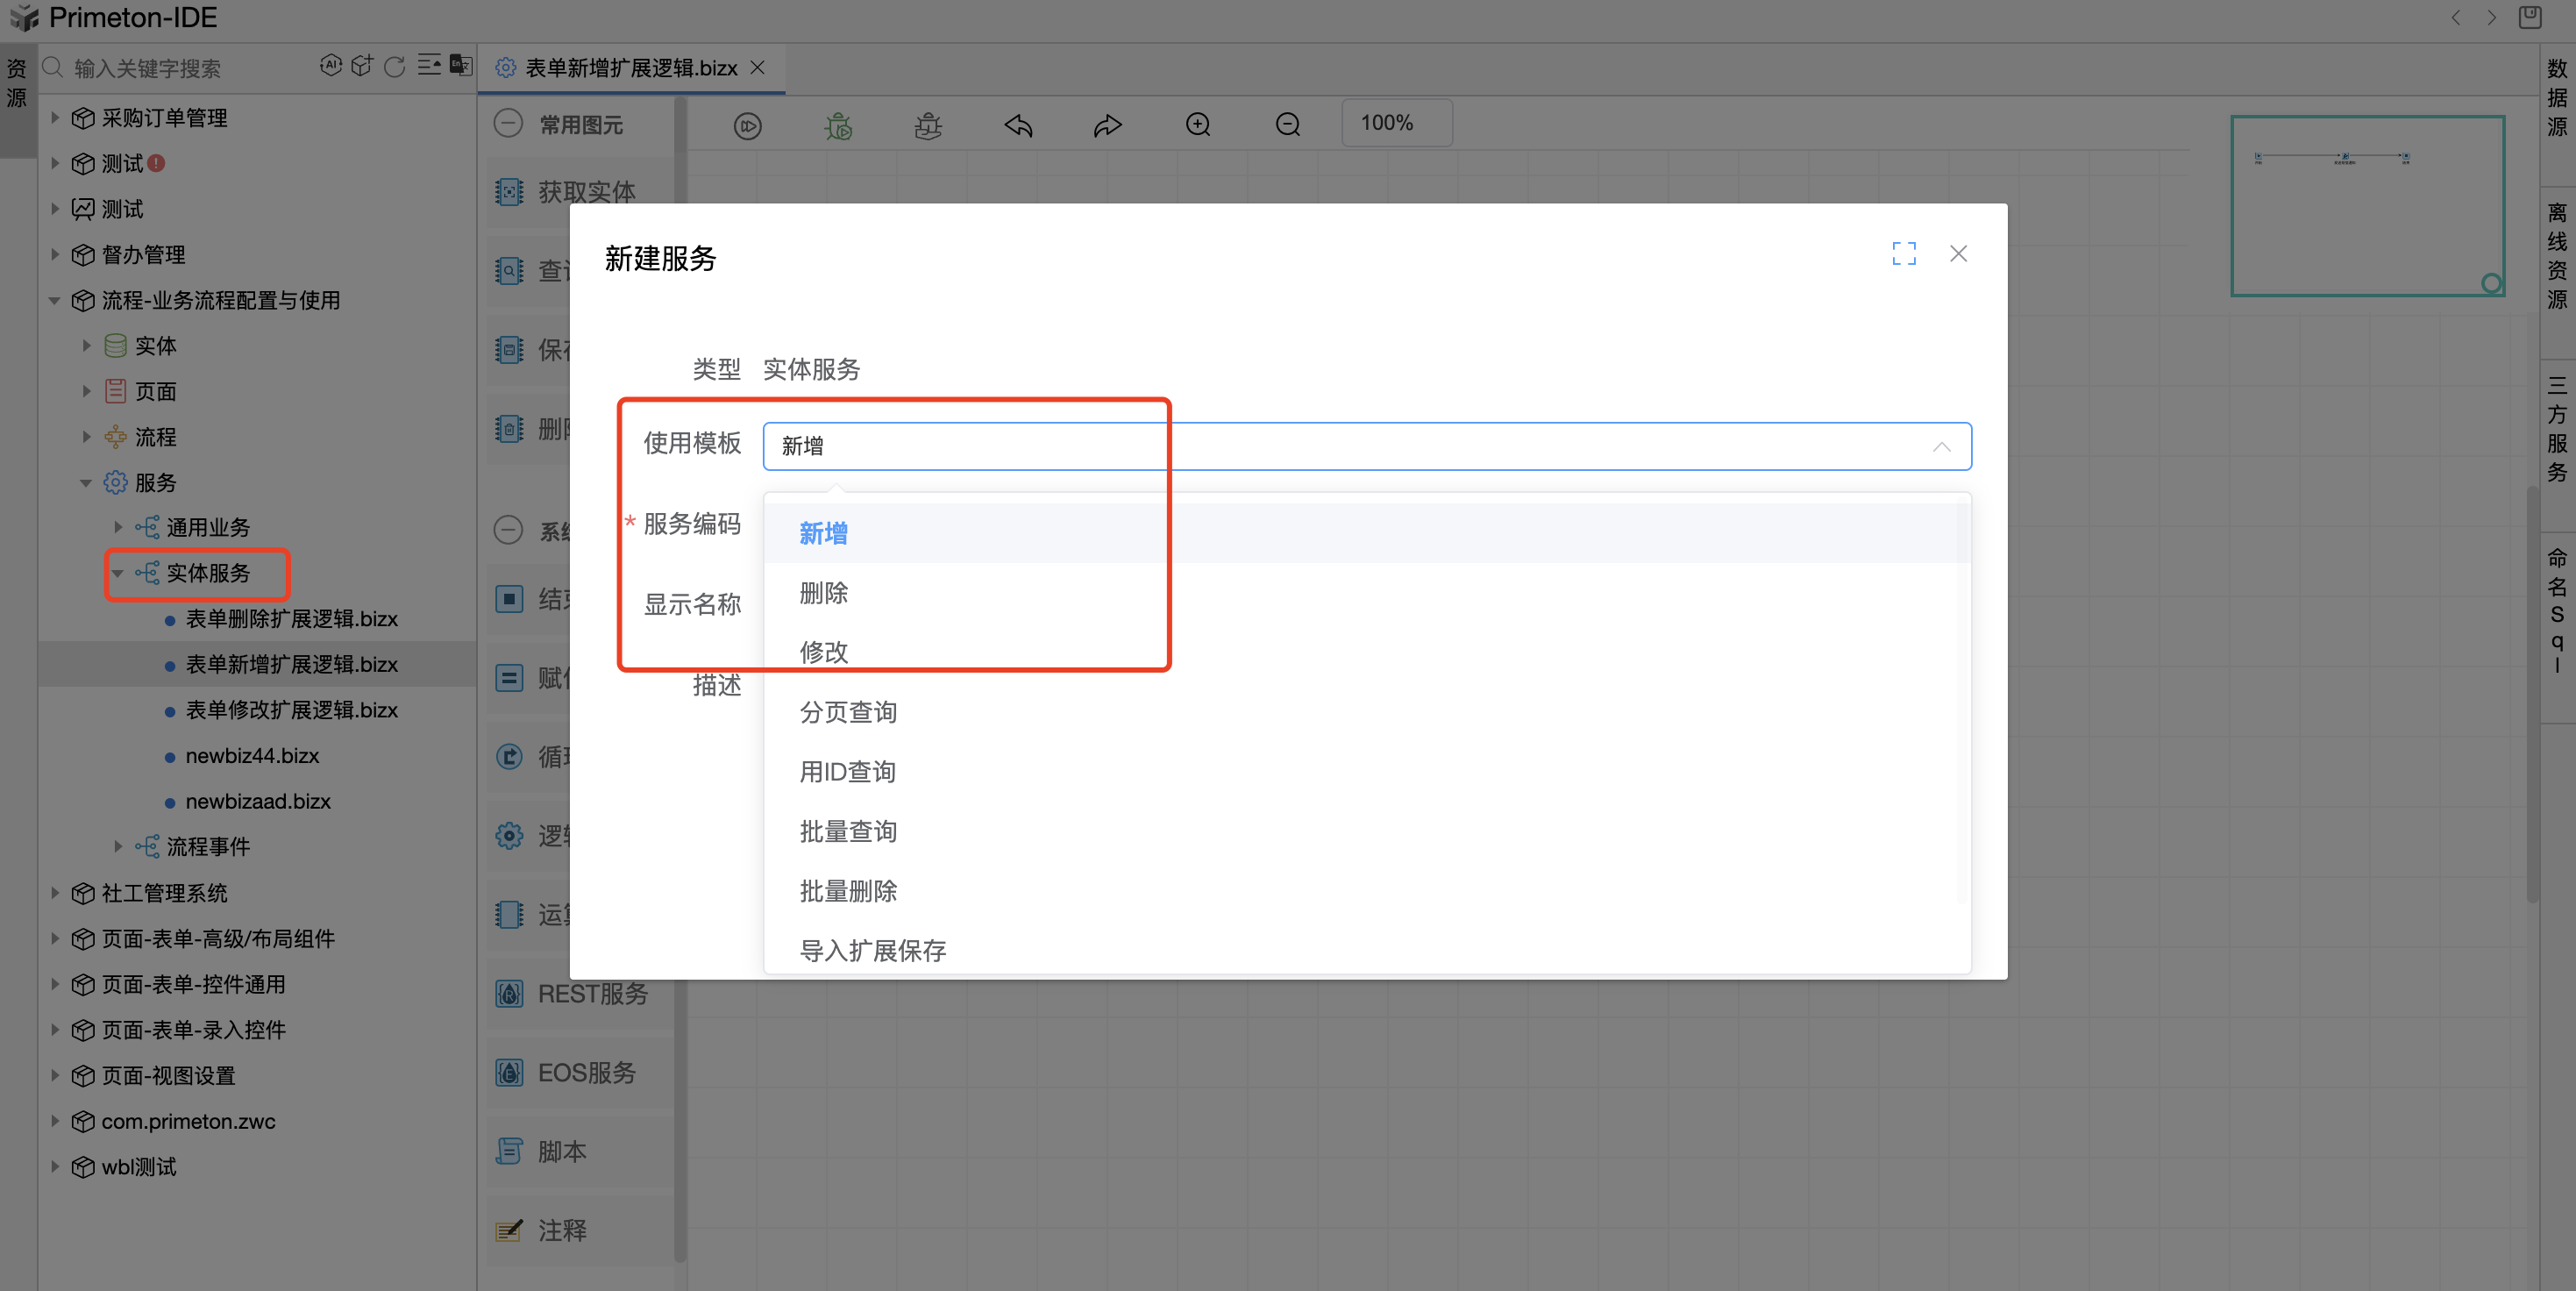Click the zoom out magnifier icon
The image size is (2576, 1291).
click(1288, 125)
